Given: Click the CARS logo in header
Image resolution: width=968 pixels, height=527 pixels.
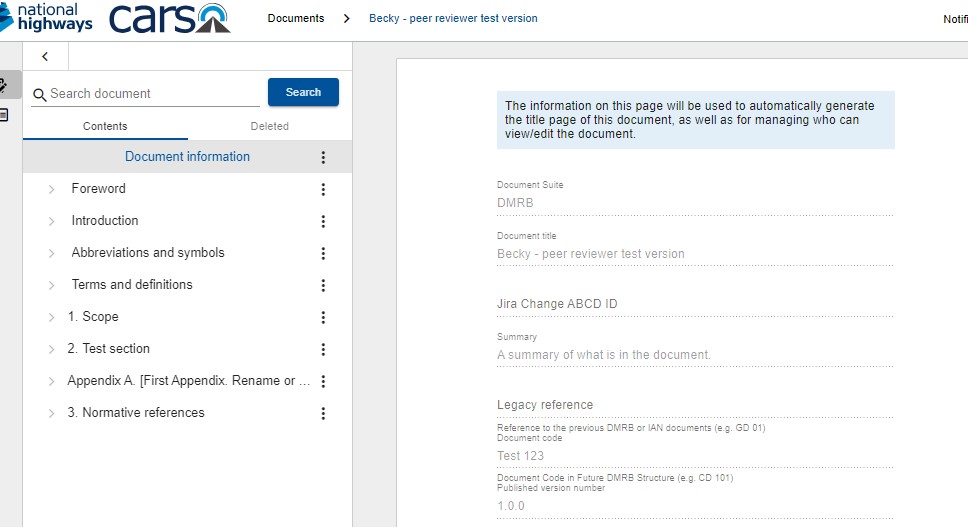Looking at the screenshot, I should [168, 18].
